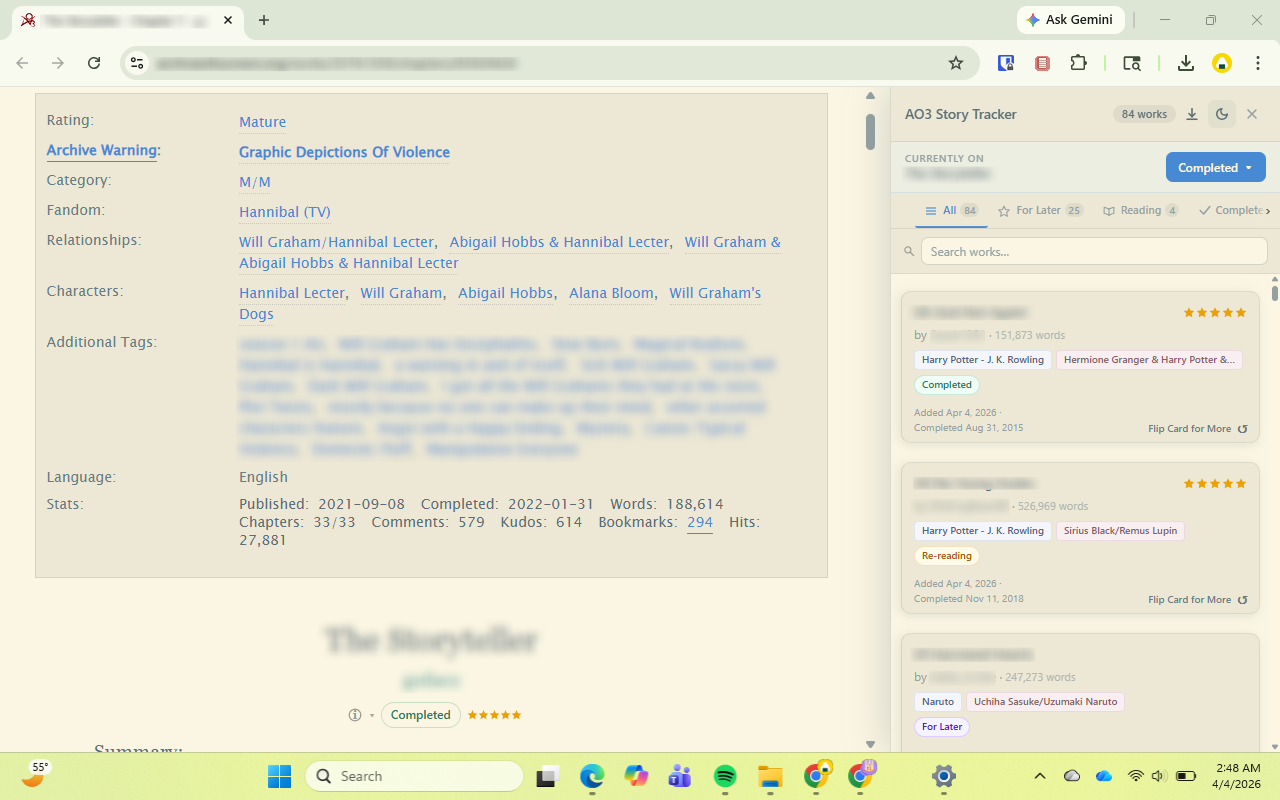This screenshot has width=1280, height=800.
Task: Open blue extension icon in toolbar
Action: pos(1006,63)
